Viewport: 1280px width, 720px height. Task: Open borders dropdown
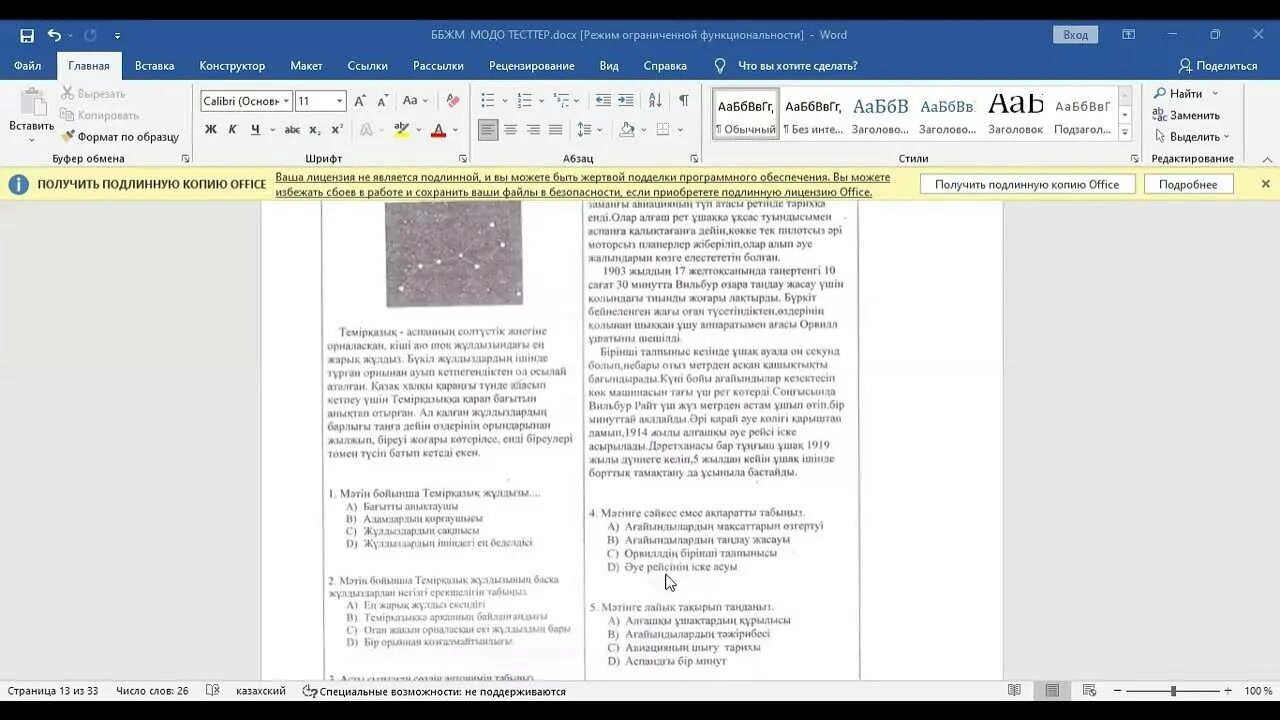pos(680,130)
